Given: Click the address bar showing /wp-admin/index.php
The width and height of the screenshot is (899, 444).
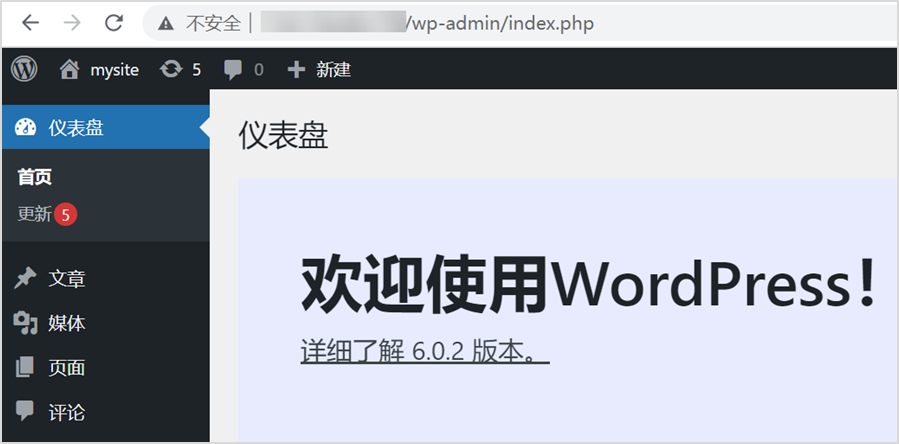Looking at the screenshot, I should coord(500,22).
